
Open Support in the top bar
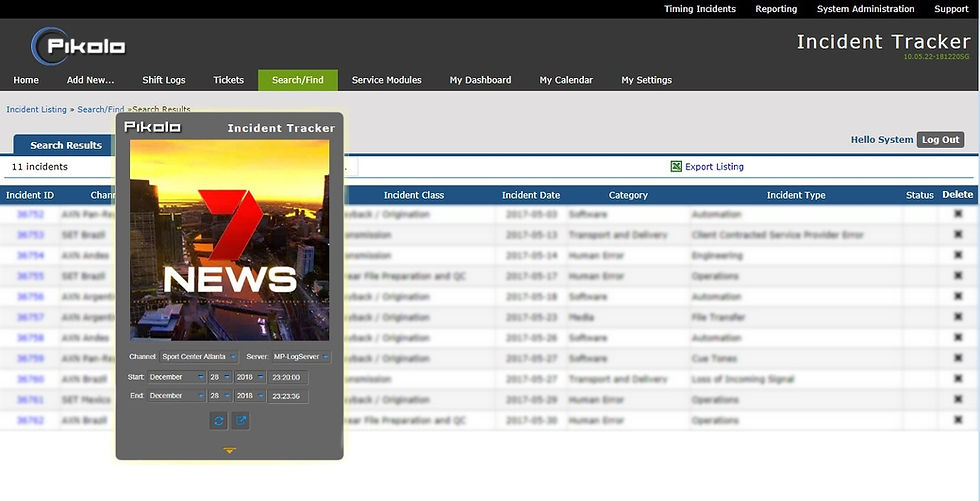pos(951,9)
